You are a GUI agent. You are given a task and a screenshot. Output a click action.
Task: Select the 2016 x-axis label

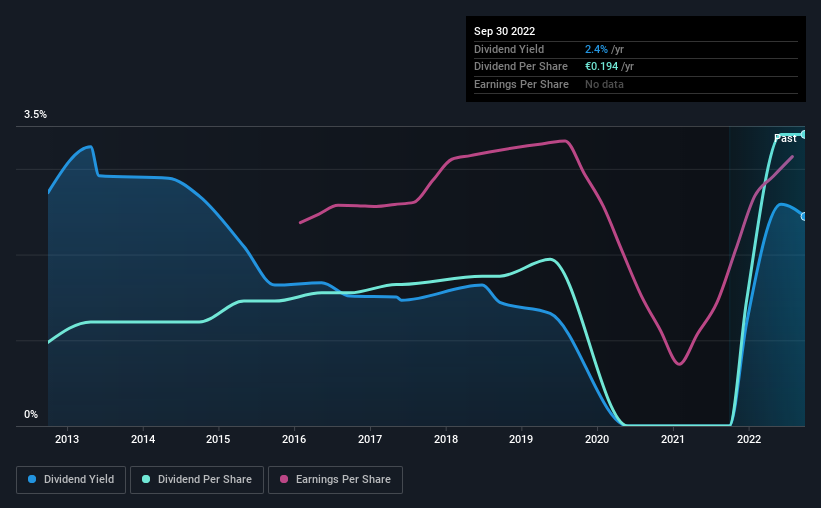(294, 439)
